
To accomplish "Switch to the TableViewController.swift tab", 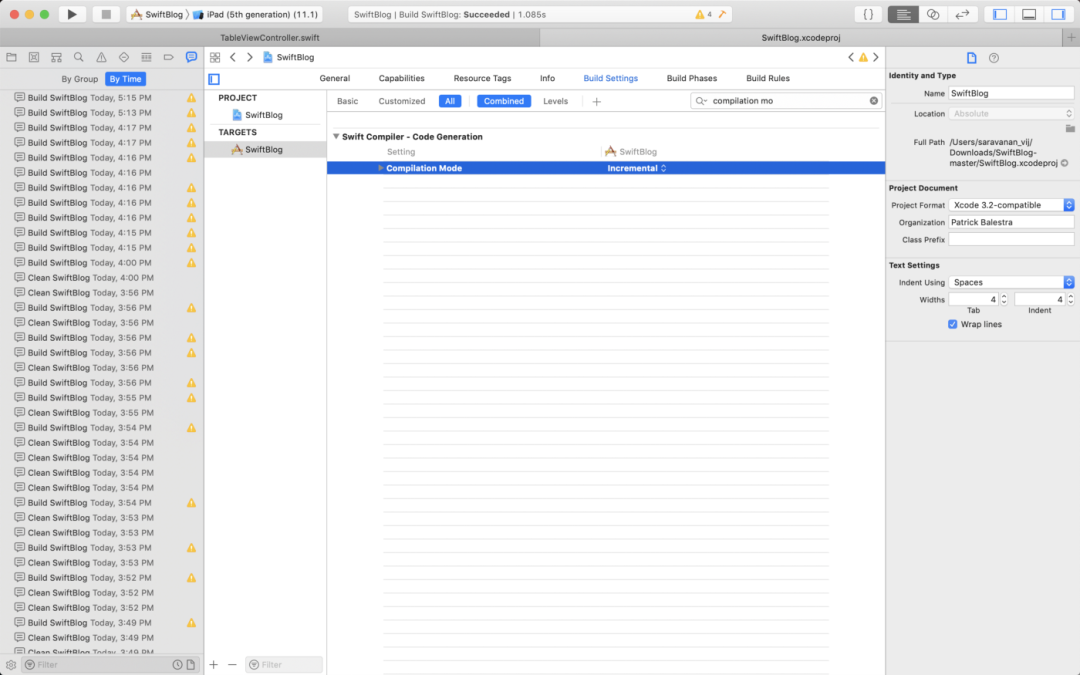I will [270, 38].
